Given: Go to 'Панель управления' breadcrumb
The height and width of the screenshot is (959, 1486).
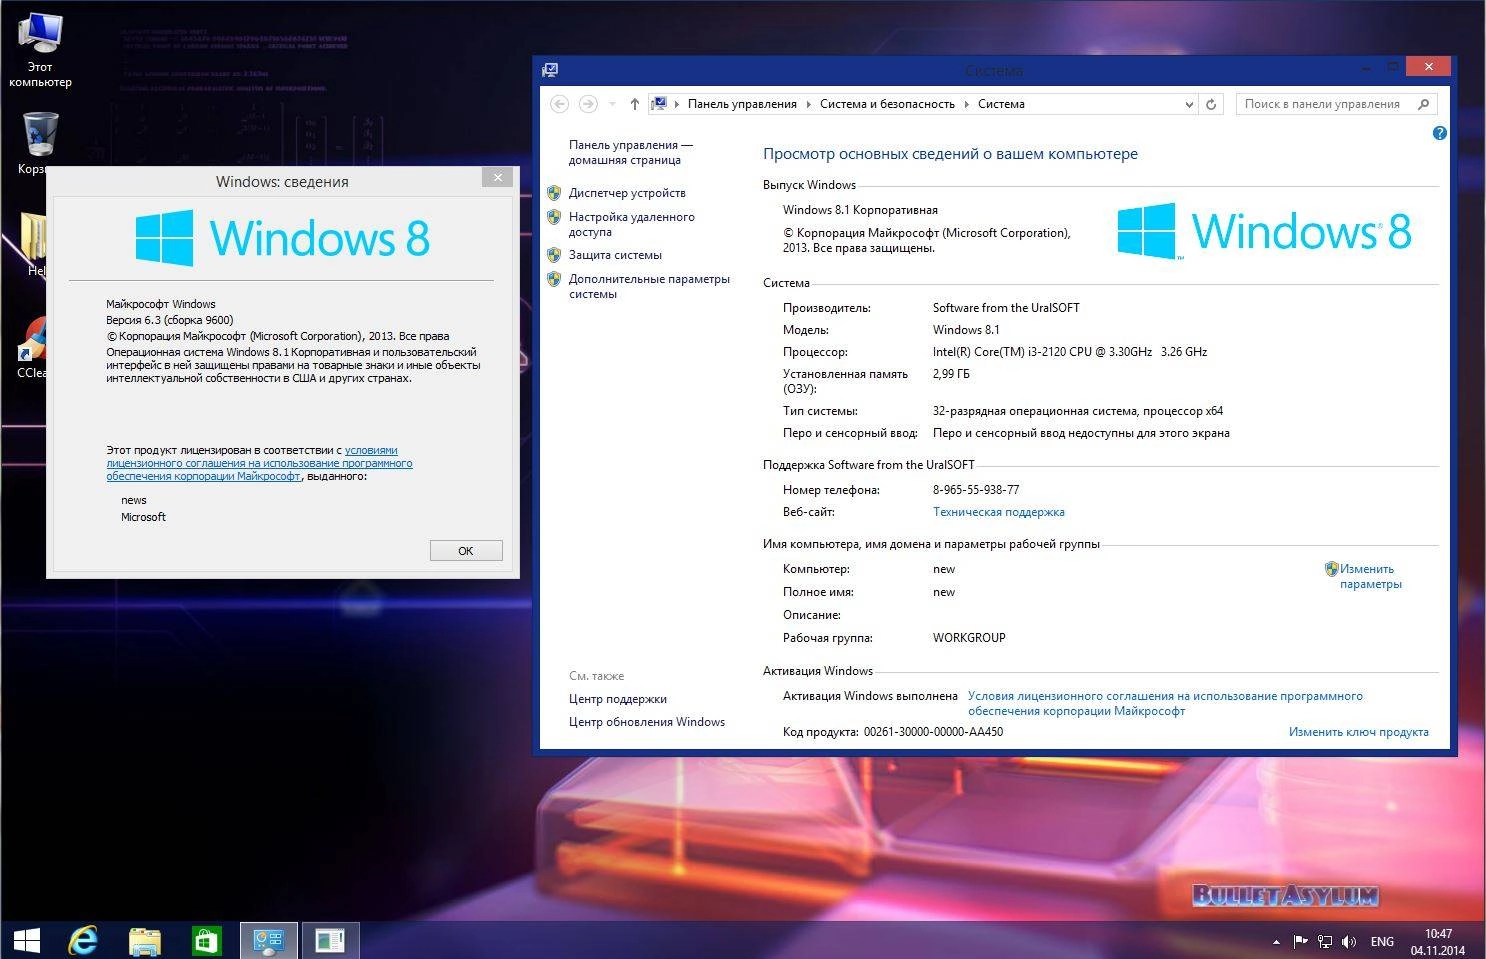Looking at the screenshot, I should coord(742,104).
